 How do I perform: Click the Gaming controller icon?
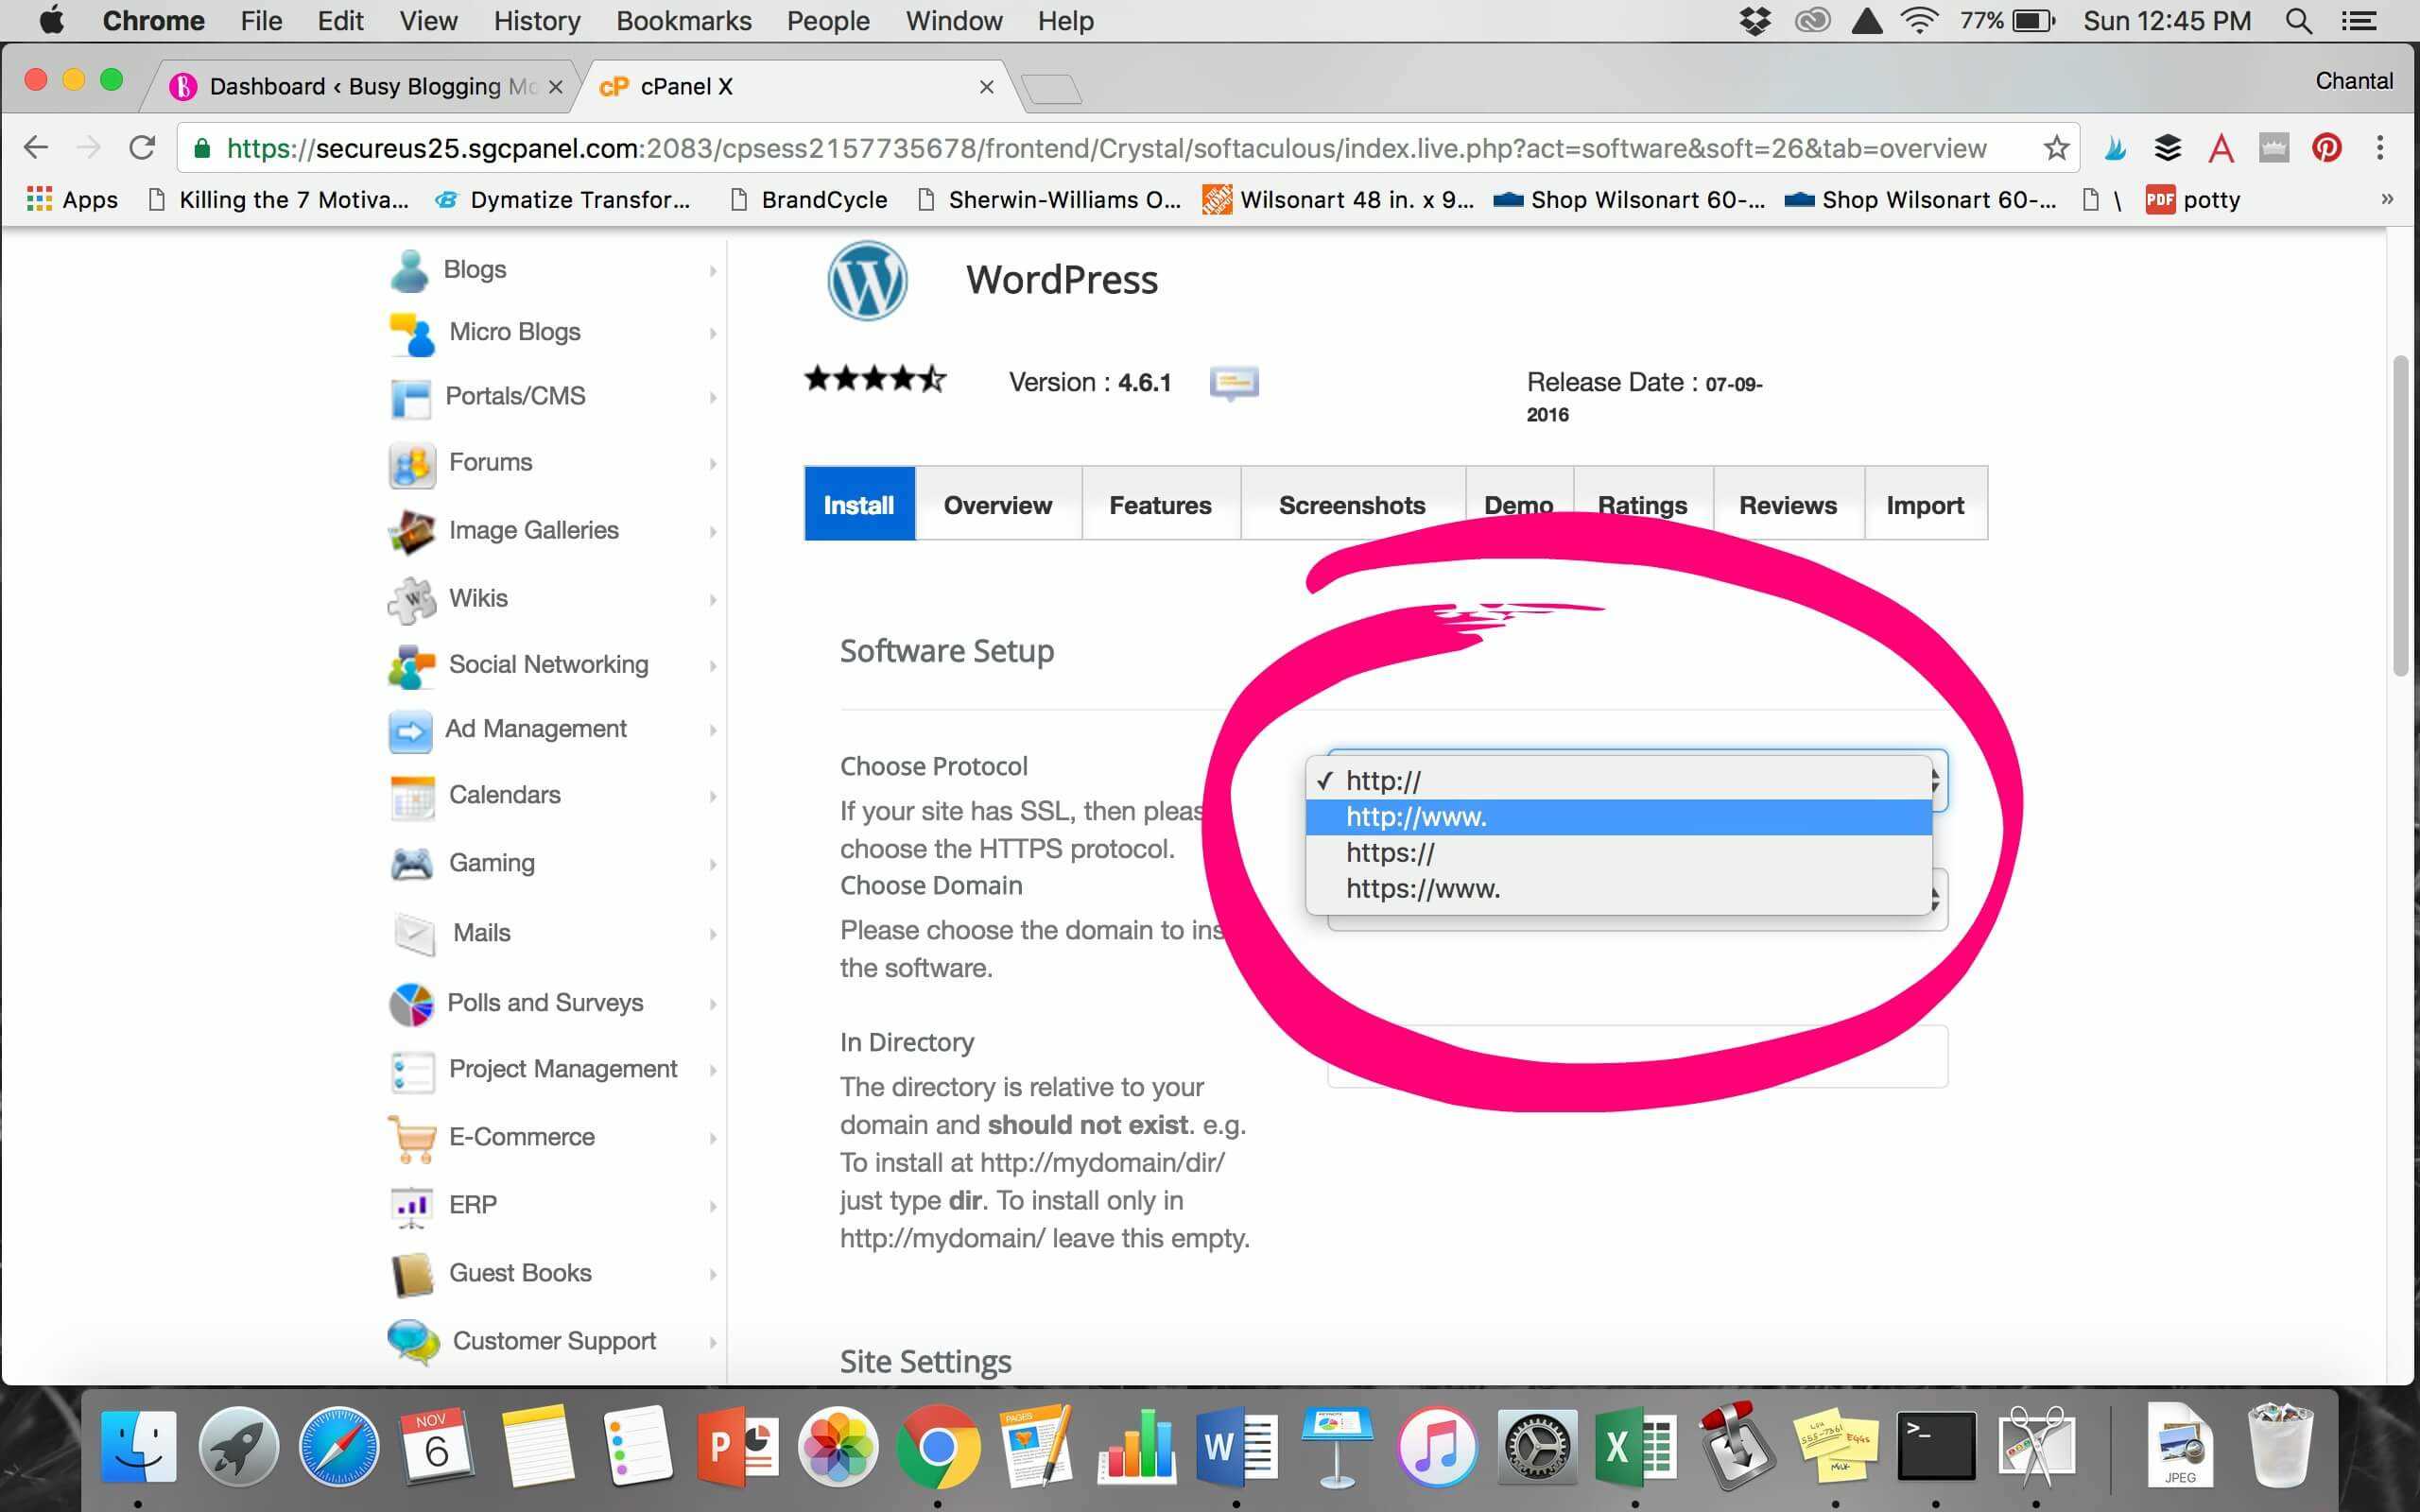411,863
